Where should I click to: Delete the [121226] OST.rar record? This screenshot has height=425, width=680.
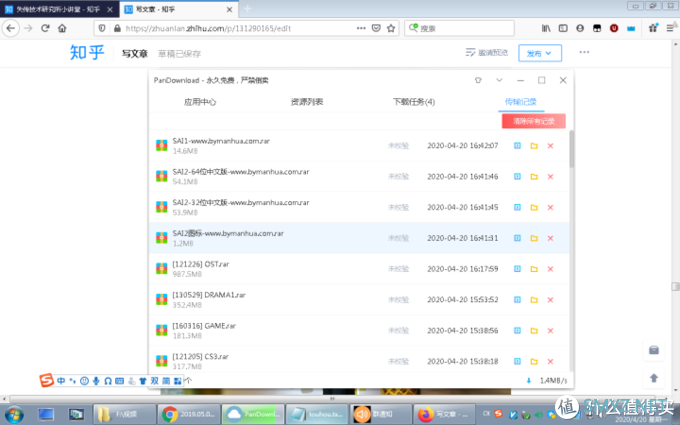click(550, 269)
